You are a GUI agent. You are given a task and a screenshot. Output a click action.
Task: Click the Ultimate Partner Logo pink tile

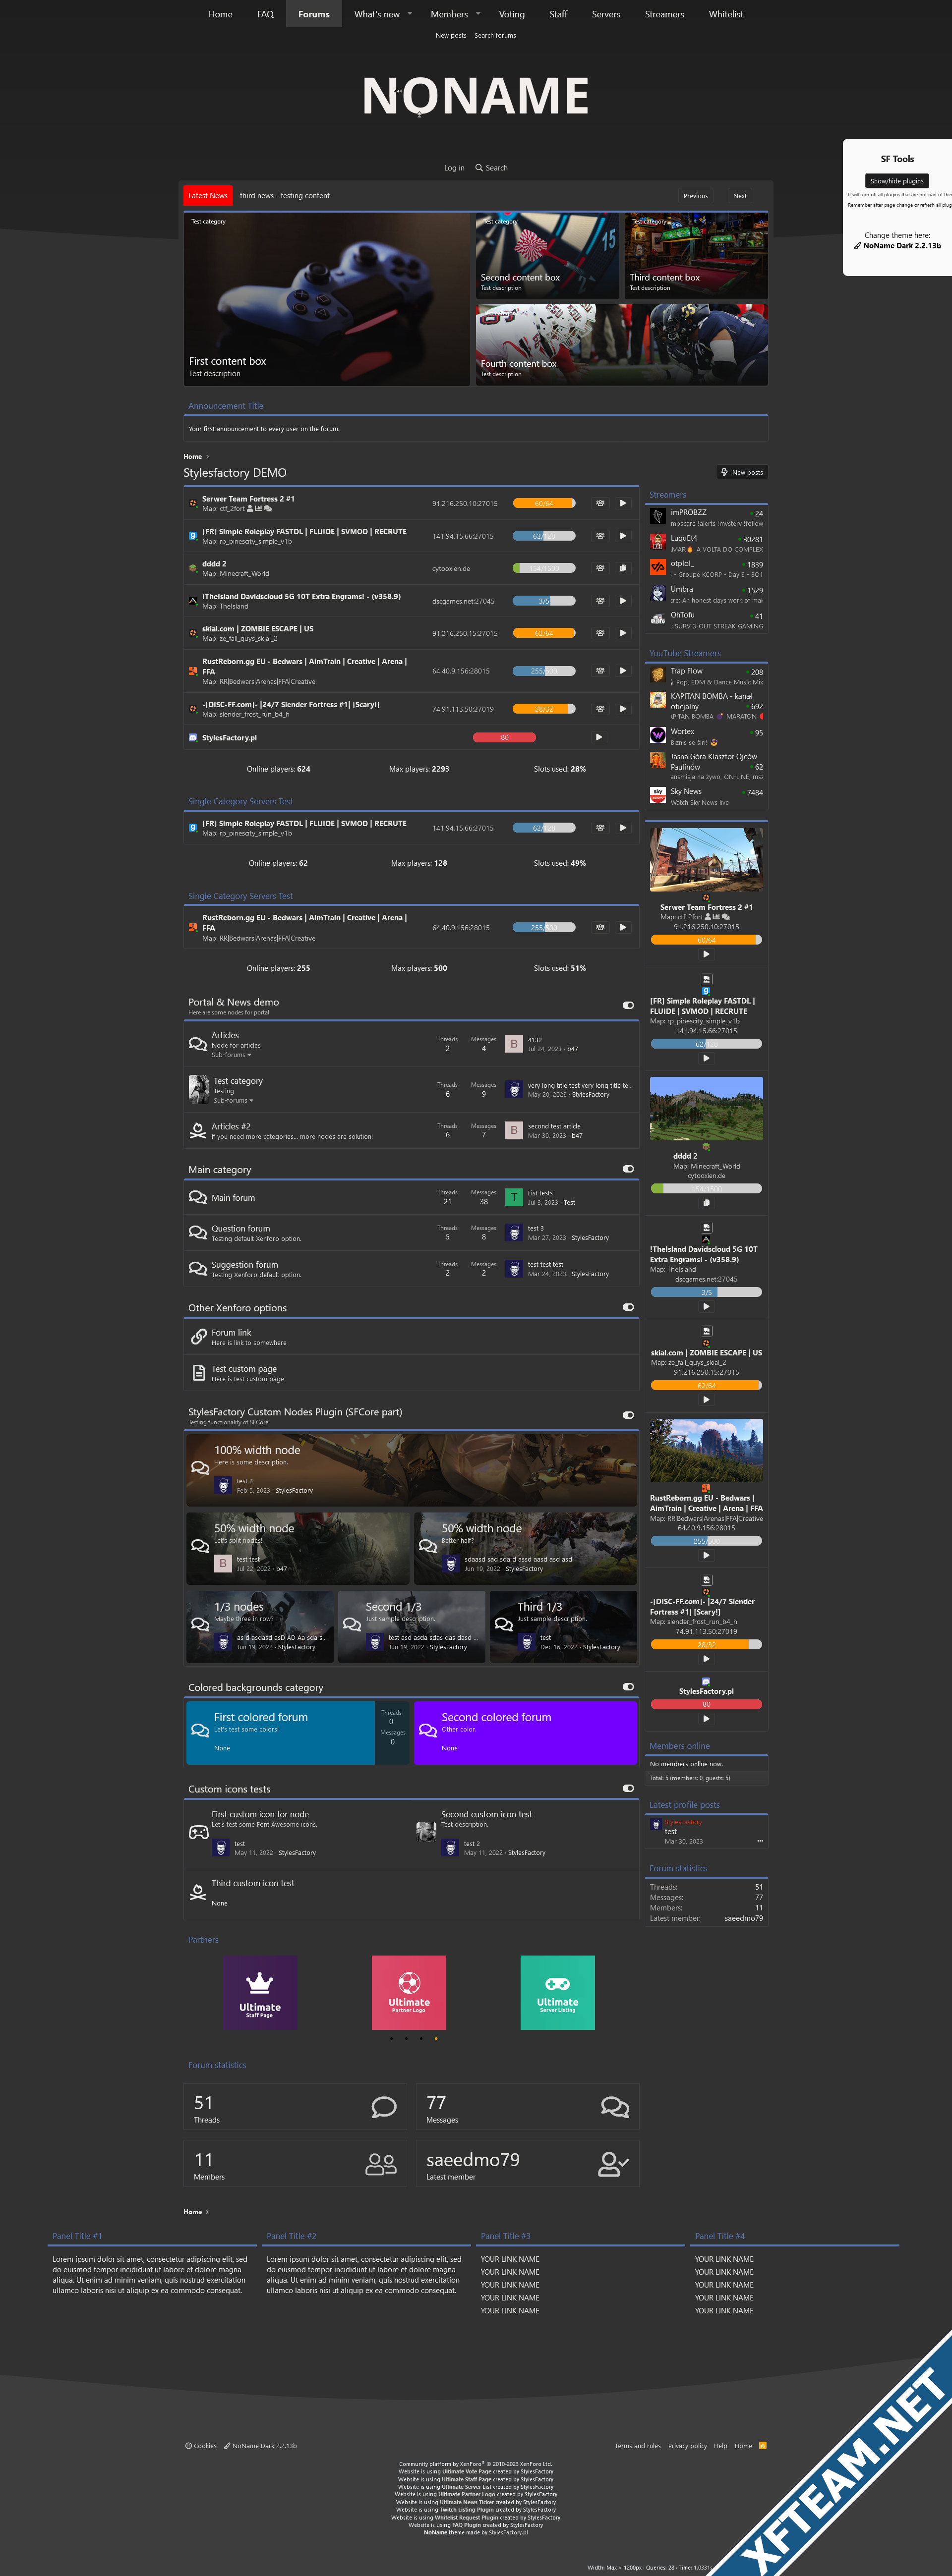coord(409,1992)
